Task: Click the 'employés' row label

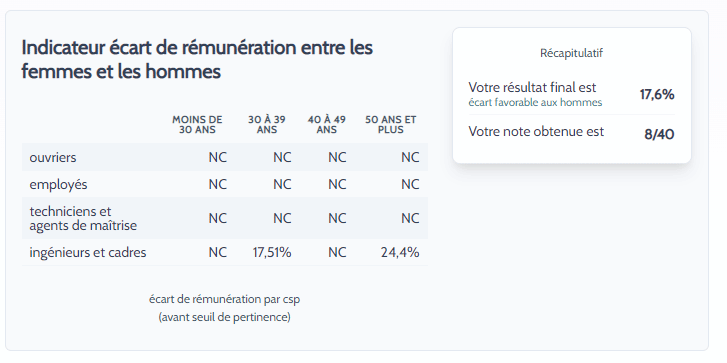Action: (x=58, y=185)
